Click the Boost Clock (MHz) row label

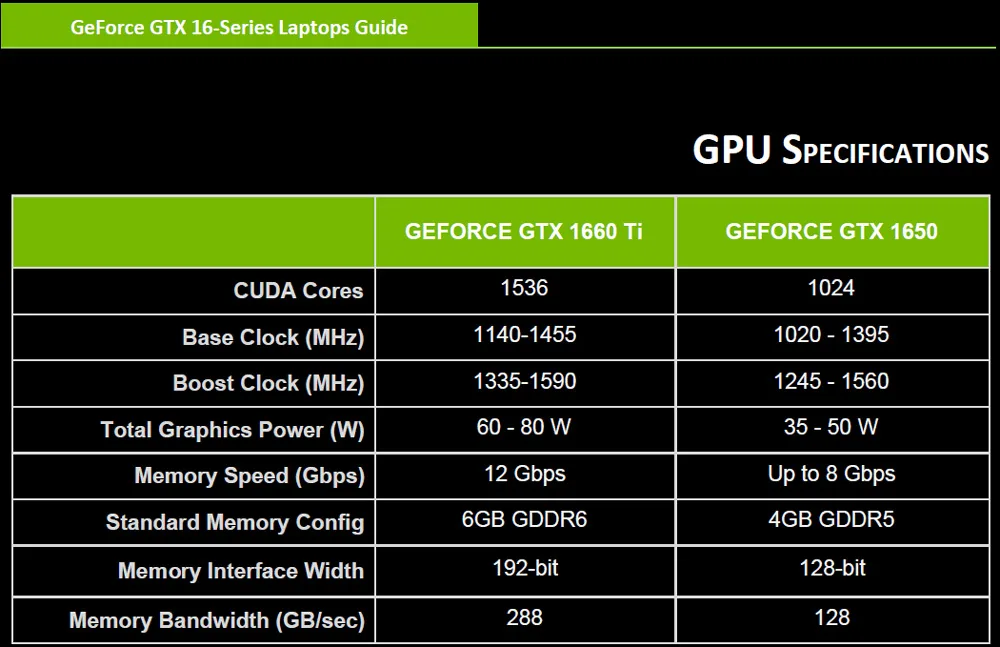coord(268,383)
